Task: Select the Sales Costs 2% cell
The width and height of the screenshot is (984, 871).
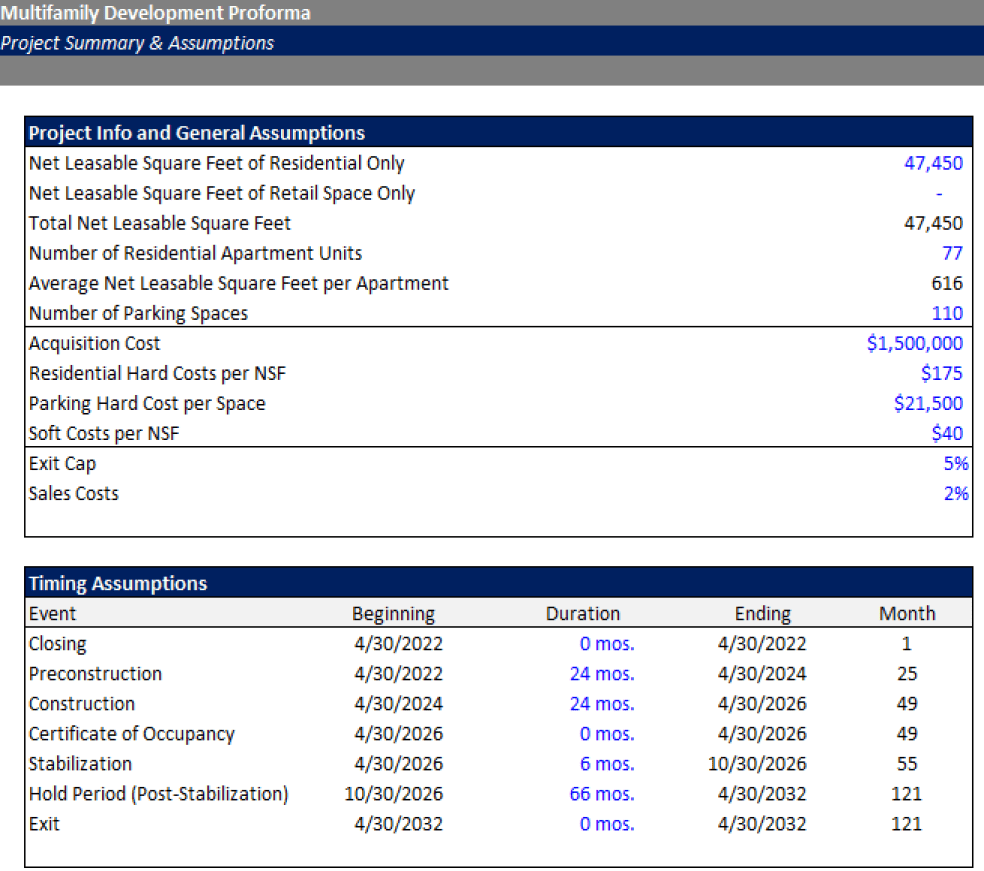Action: pos(955,494)
